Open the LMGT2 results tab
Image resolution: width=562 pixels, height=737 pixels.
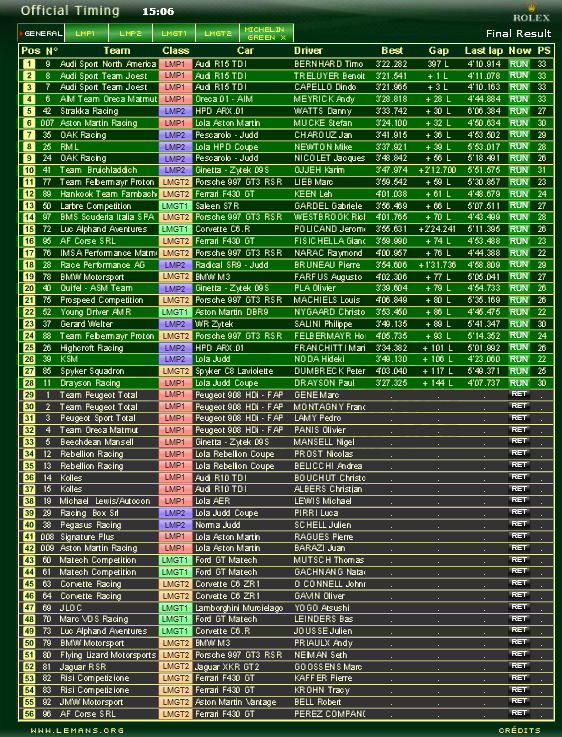[218, 33]
